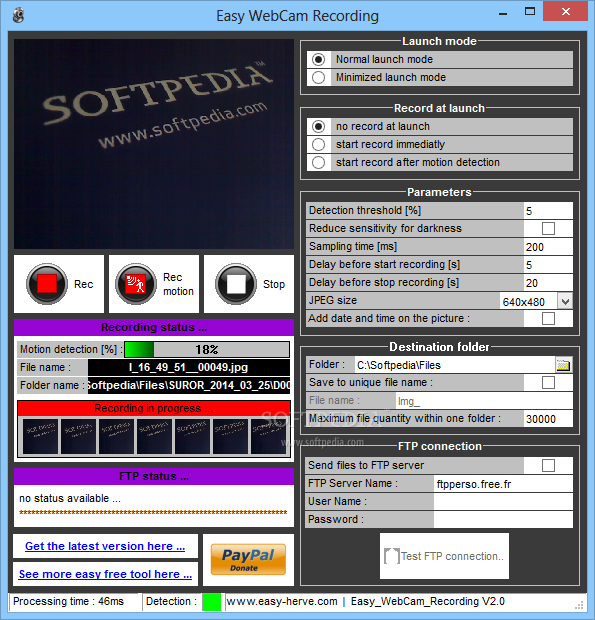Close the Easy WebCam Recording window

coord(565,11)
